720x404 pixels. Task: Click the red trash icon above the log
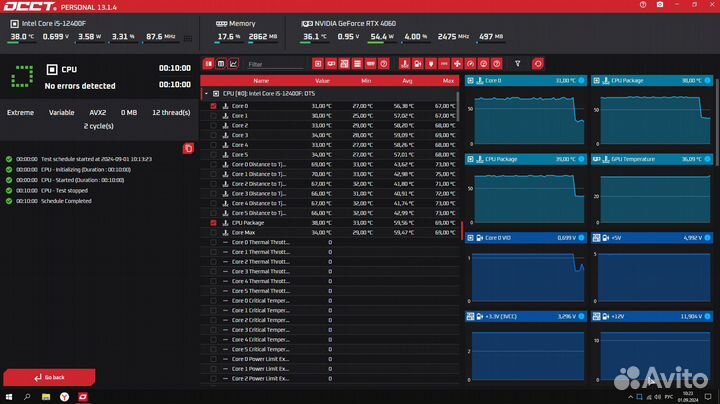point(189,148)
